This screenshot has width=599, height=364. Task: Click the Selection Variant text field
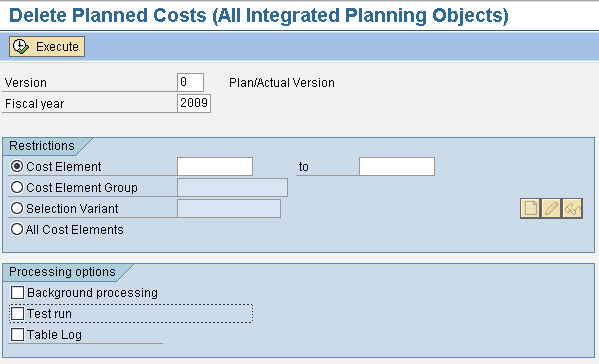(229, 209)
